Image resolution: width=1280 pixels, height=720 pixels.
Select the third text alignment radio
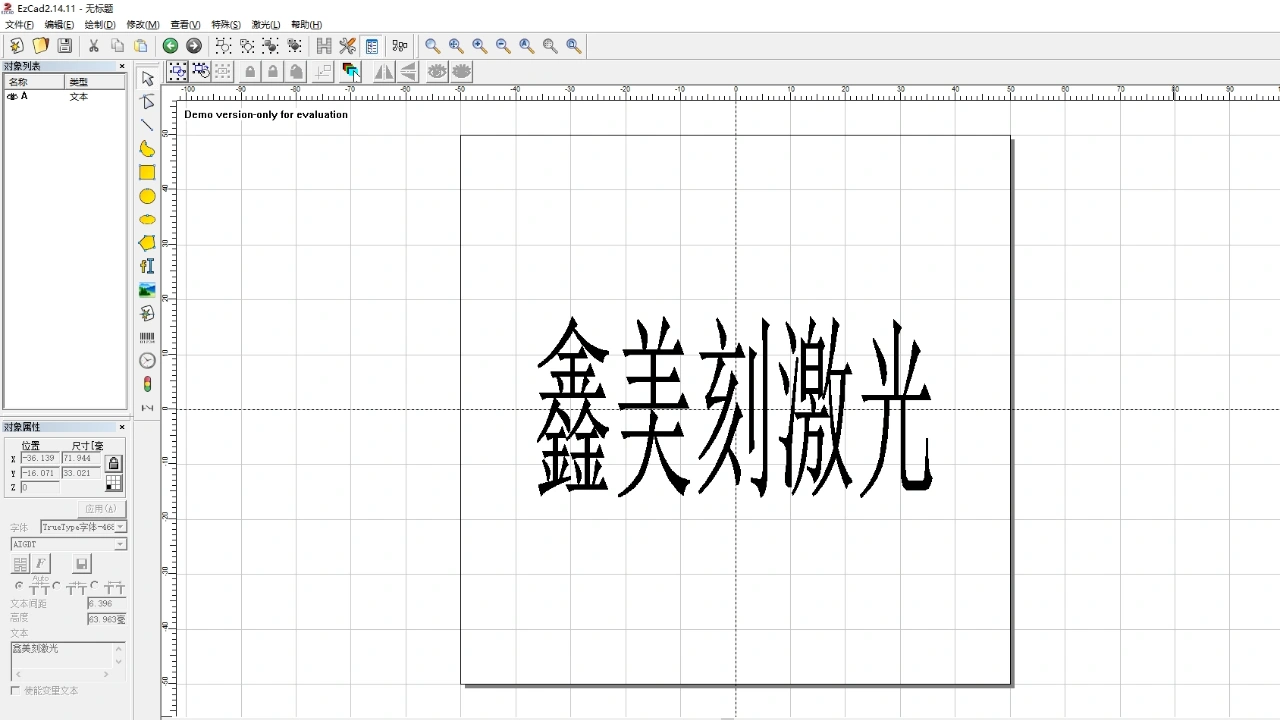coord(95,585)
